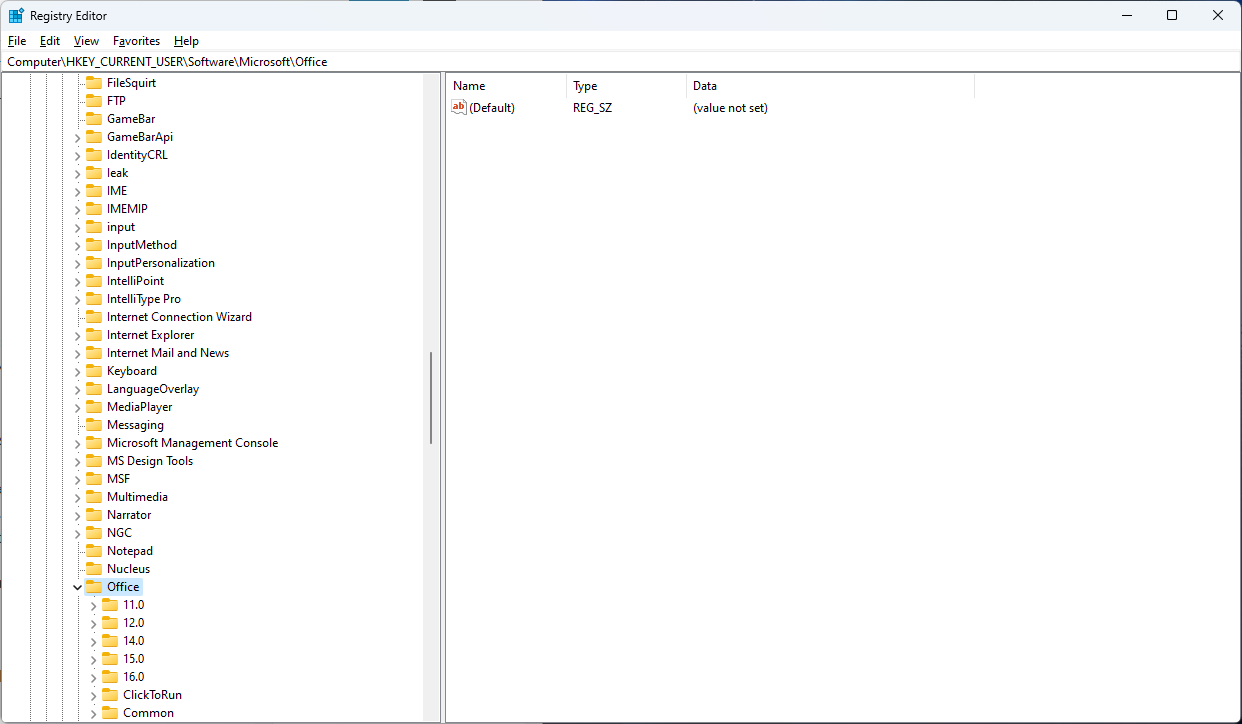Click the folder icon beside Internet Explorer
This screenshot has width=1242, height=724.
point(94,335)
